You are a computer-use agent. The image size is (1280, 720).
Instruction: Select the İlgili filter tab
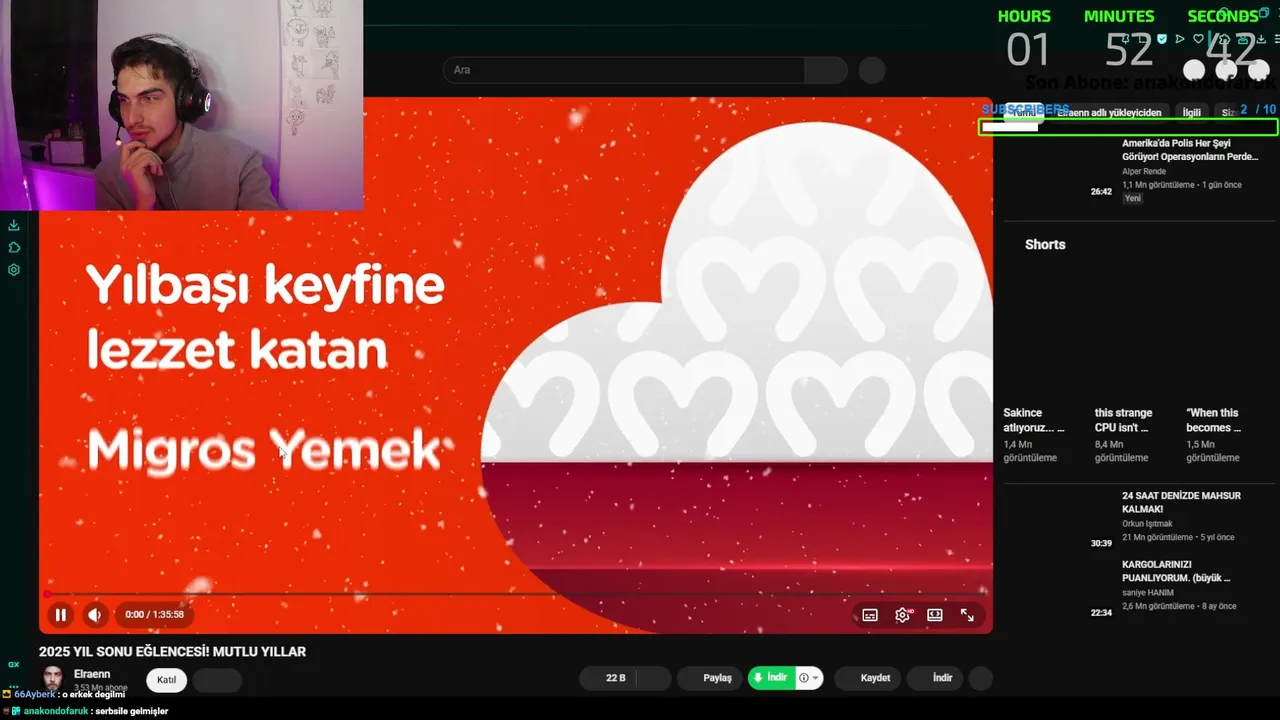[1192, 113]
